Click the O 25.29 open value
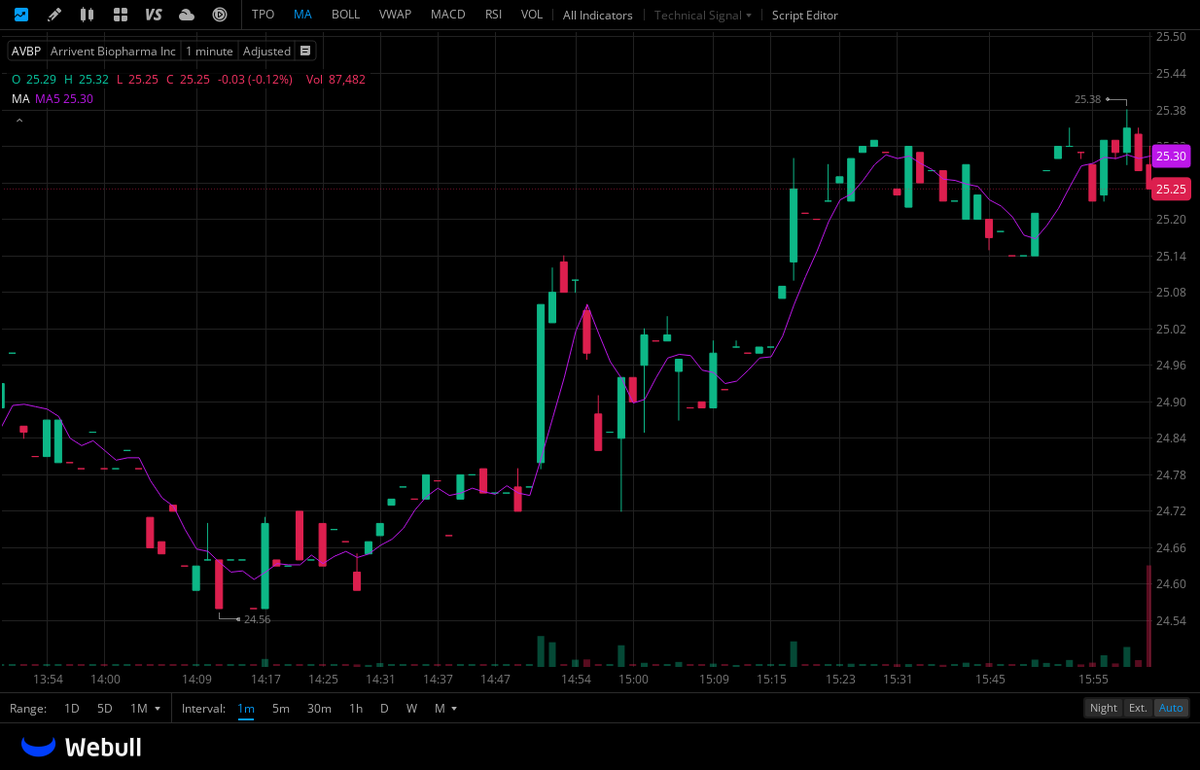Screen dimensions: 1200x770 (33, 78)
